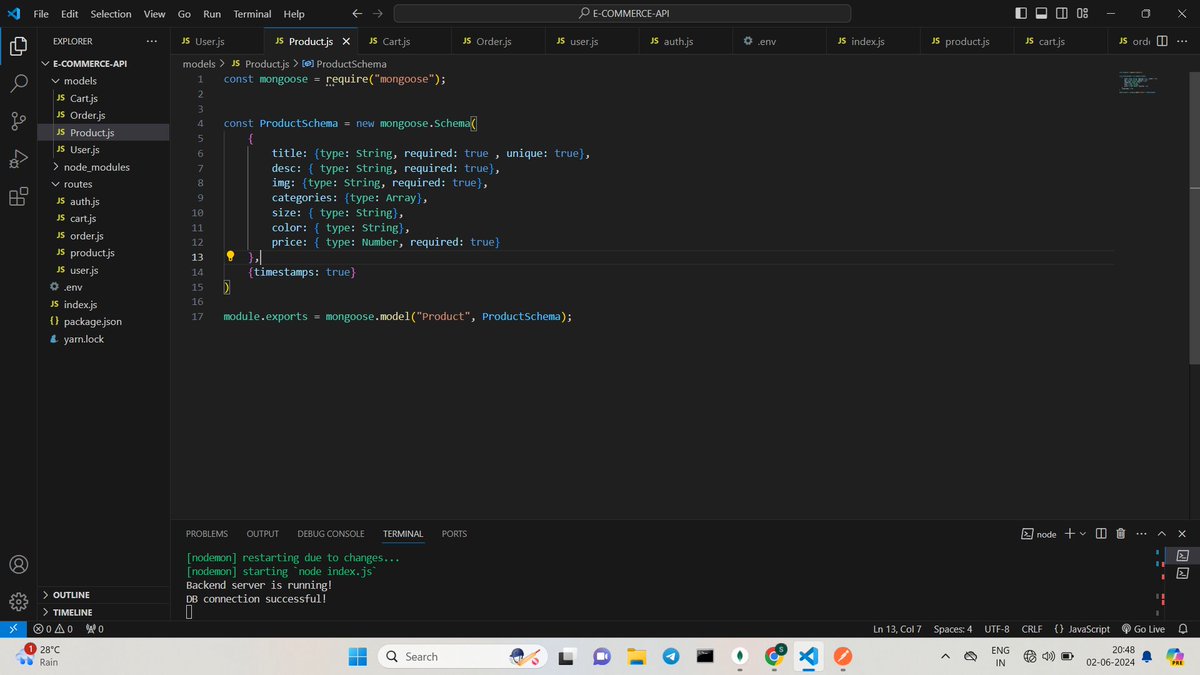Image resolution: width=1200 pixels, height=675 pixels.
Task: Change the CRLF end of line sequence
Action: 1032,629
